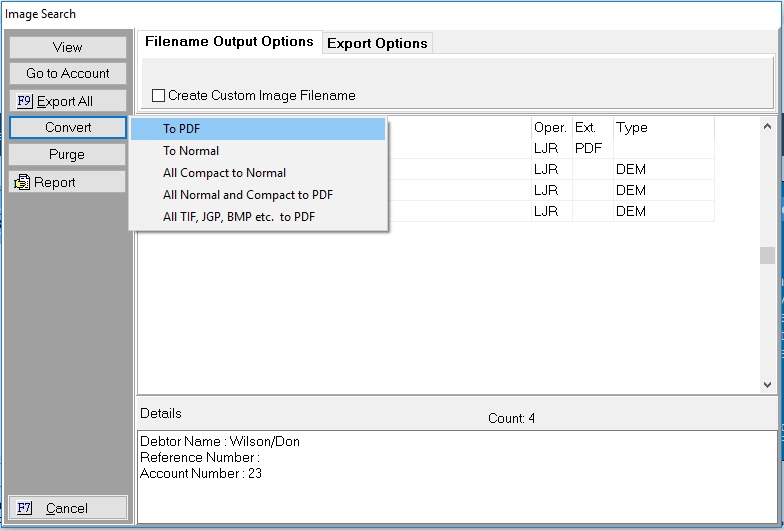Click the F7 icon on Cancel
The width and height of the screenshot is (784, 530).
coord(25,508)
